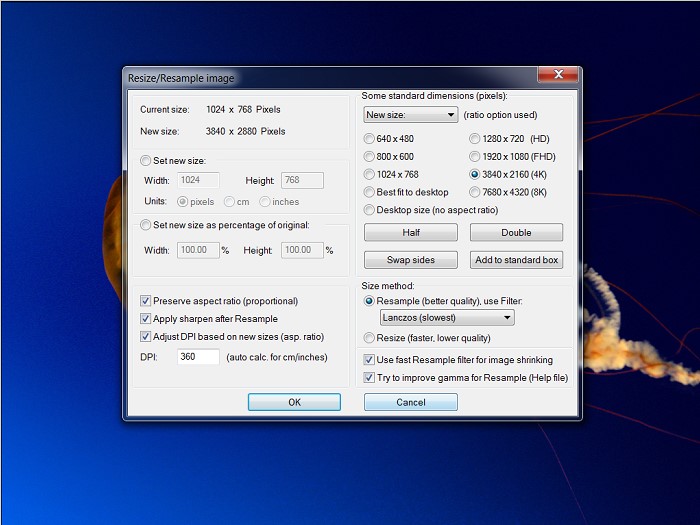The width and height of the screenshot is (700, 525).
Task: Open the Lanczos (slowest) filter dropdown
Action: [x=447, y=318]
